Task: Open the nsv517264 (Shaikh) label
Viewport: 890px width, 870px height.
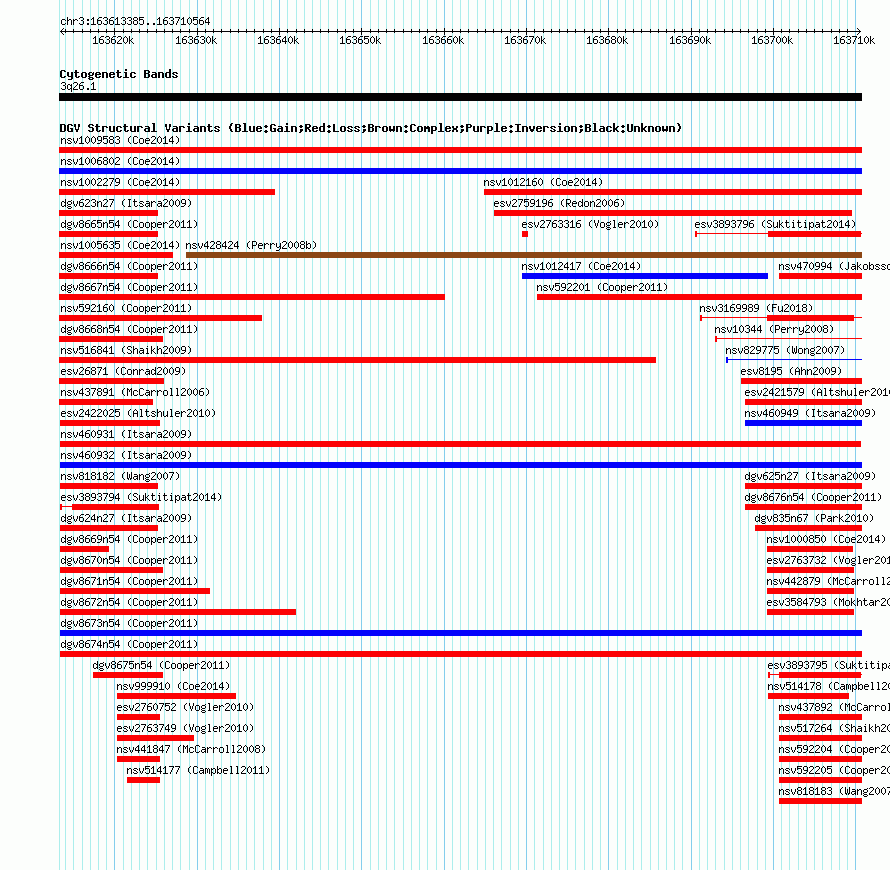Action: point(834,728)
